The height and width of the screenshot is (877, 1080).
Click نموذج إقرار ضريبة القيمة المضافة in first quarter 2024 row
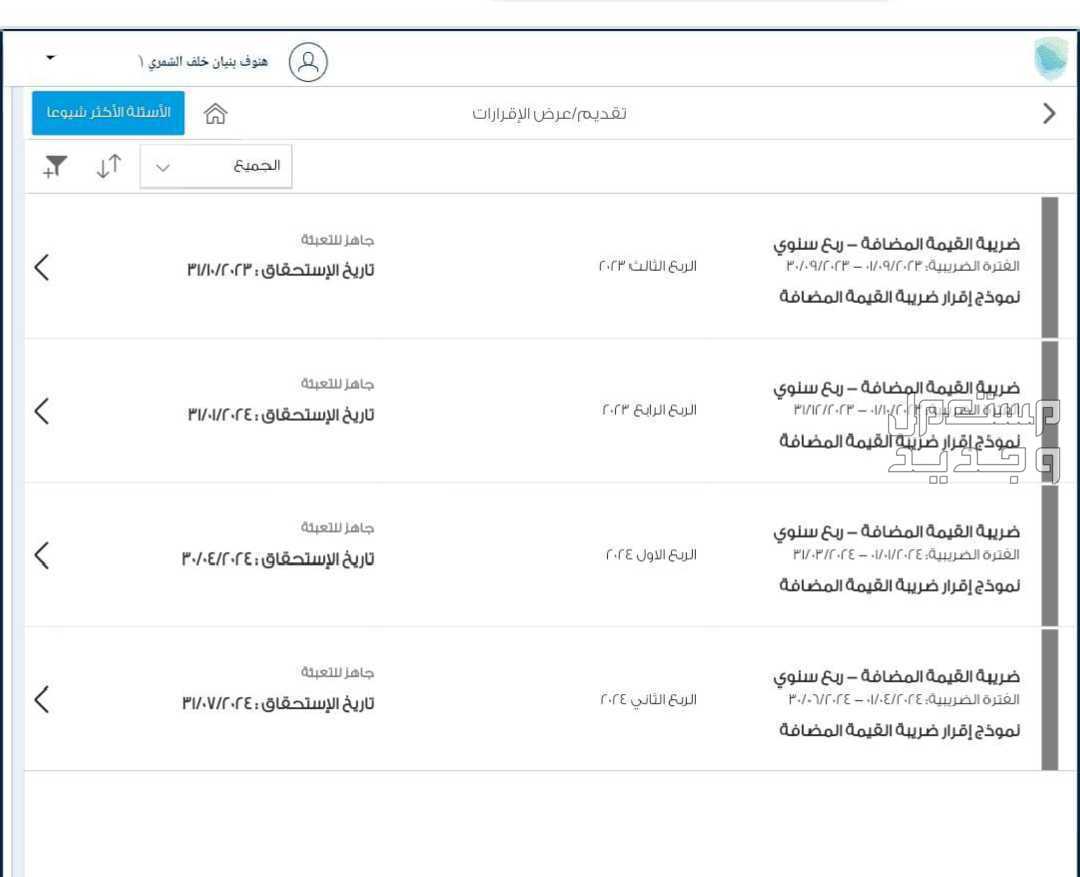[x=900, y=586]
